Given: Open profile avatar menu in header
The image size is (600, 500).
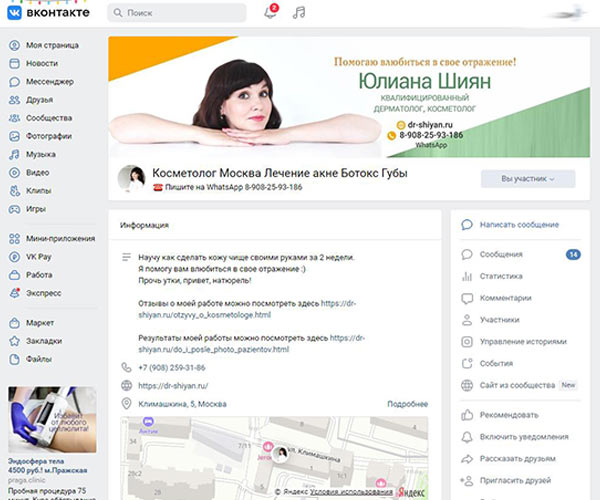Looking at the screenshot, I should point(568,13).
